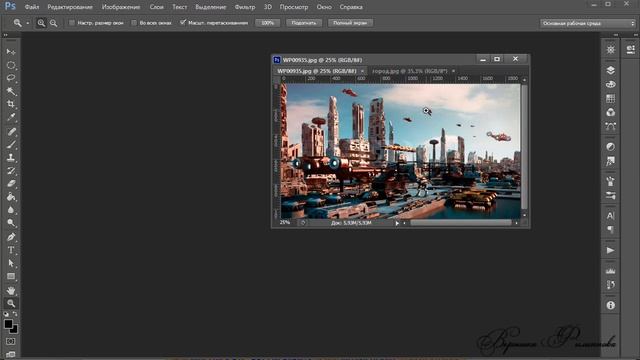Select the Horizontal Type tool

pos(11,250)
